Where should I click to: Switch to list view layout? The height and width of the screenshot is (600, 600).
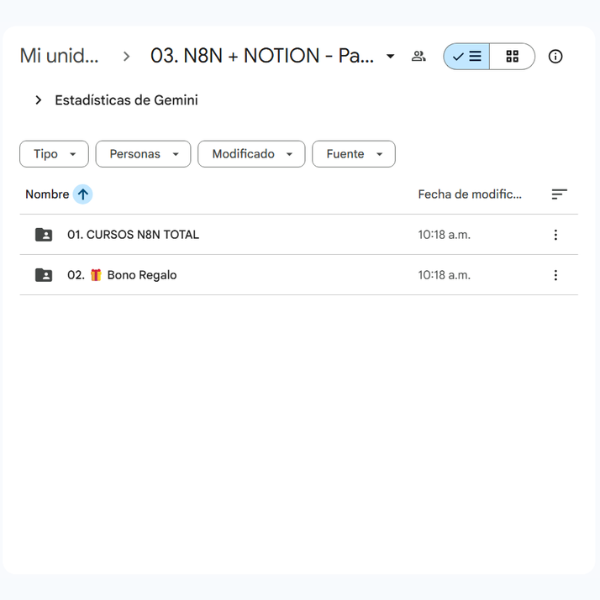[466, 57]
